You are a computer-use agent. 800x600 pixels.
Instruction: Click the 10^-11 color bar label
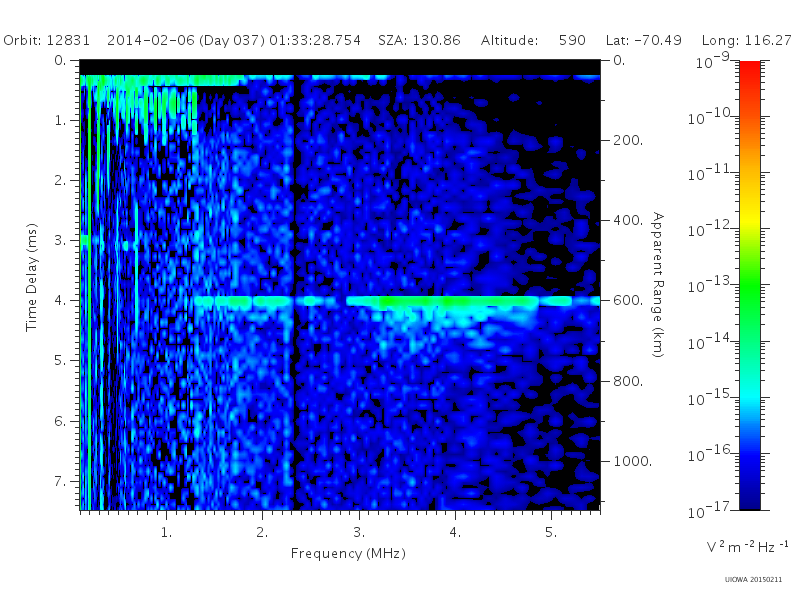click(x=711, y=173)
